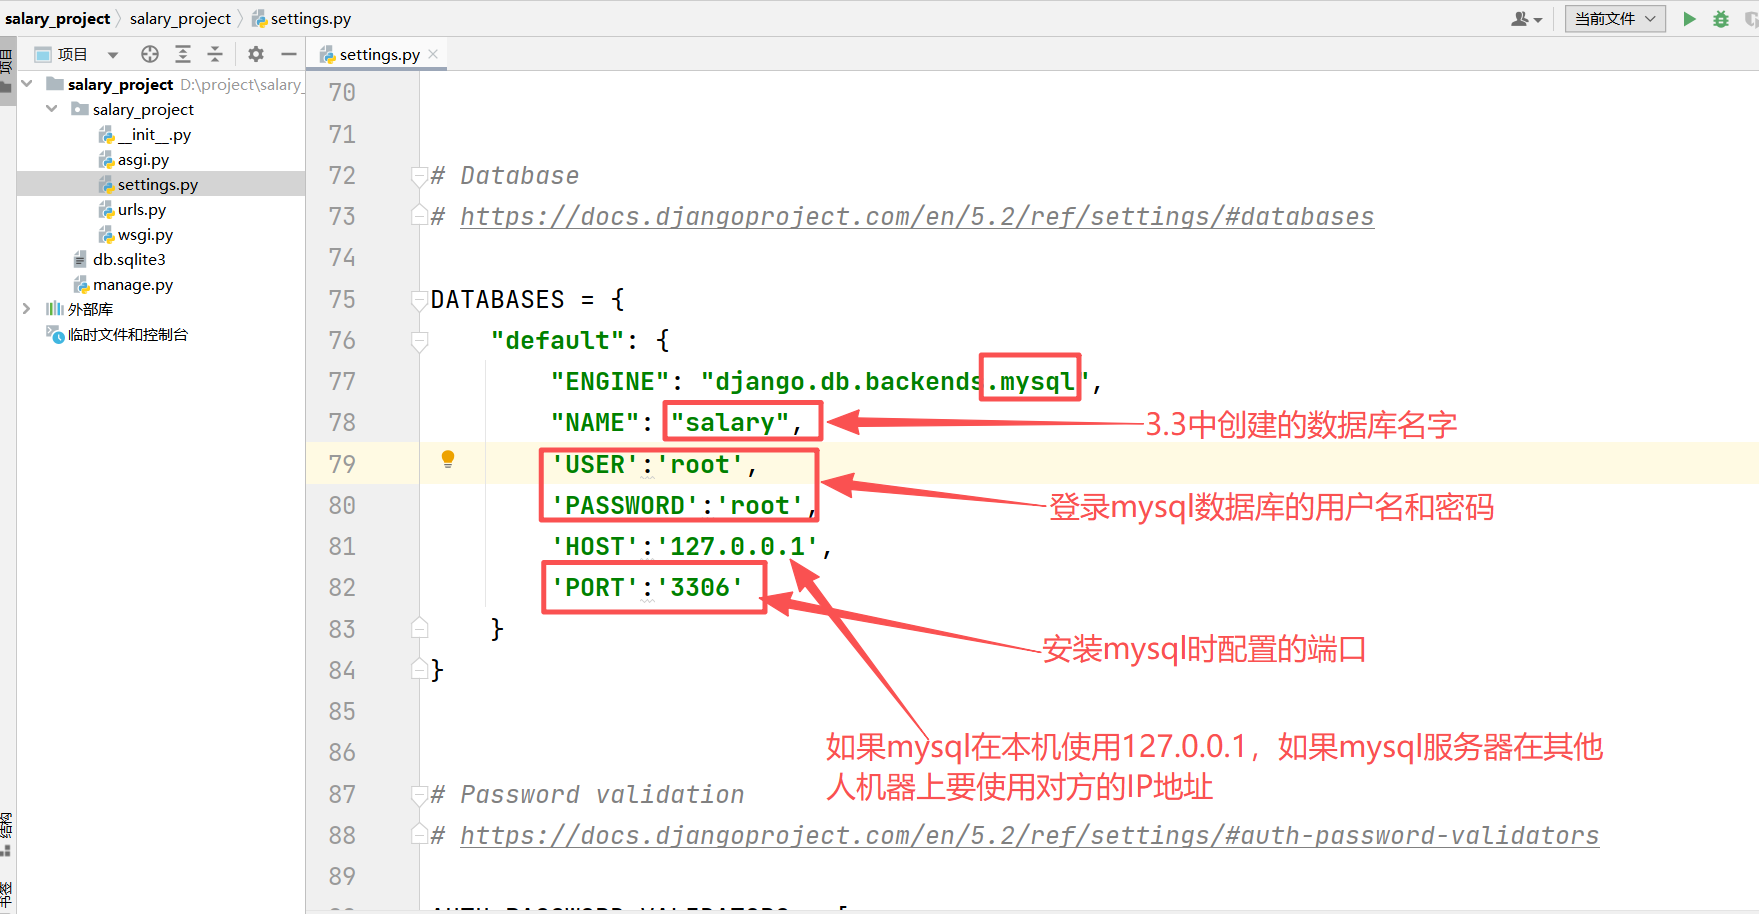Screen dimensions: 1759x914
Task: Place cursor on 'HOST':'127.0.0.1' text
Action: point(685,547)
